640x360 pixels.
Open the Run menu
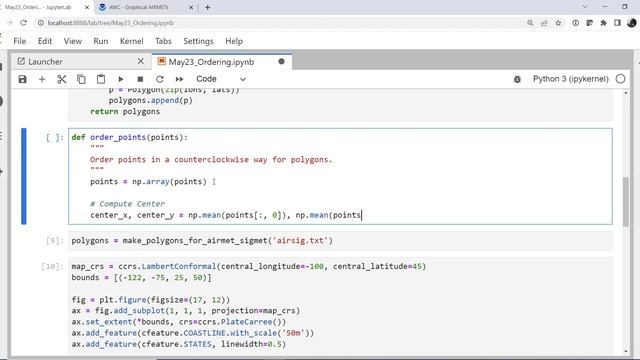coord(101,41)
